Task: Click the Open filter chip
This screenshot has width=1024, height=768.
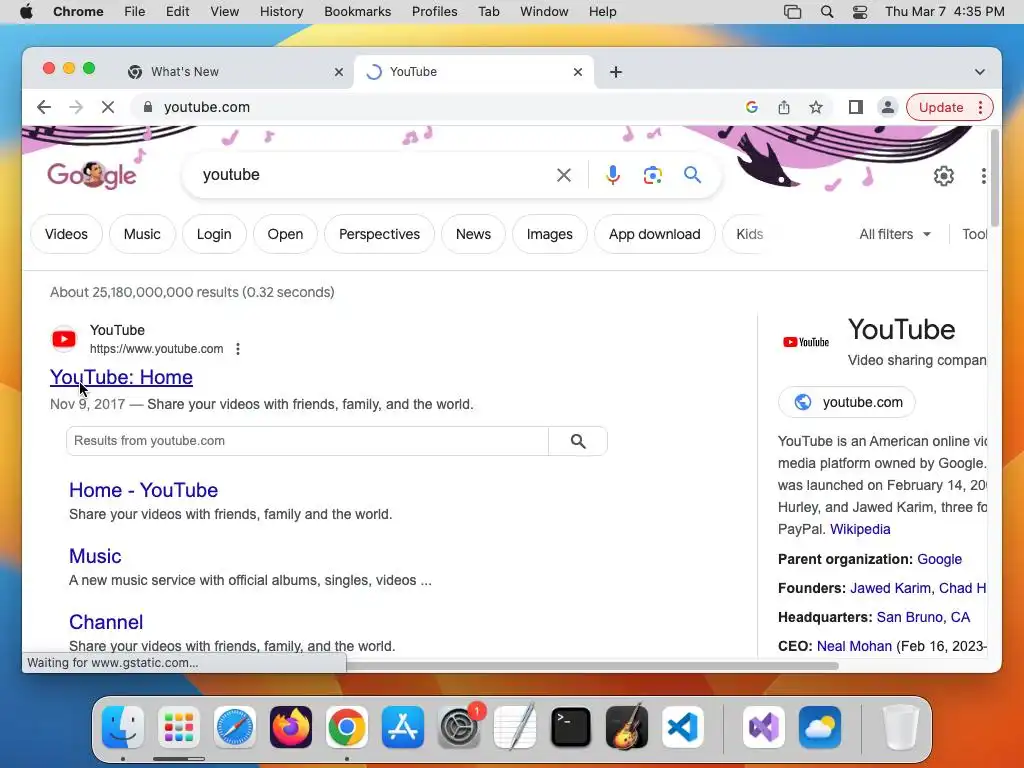Action: [285, 234]
